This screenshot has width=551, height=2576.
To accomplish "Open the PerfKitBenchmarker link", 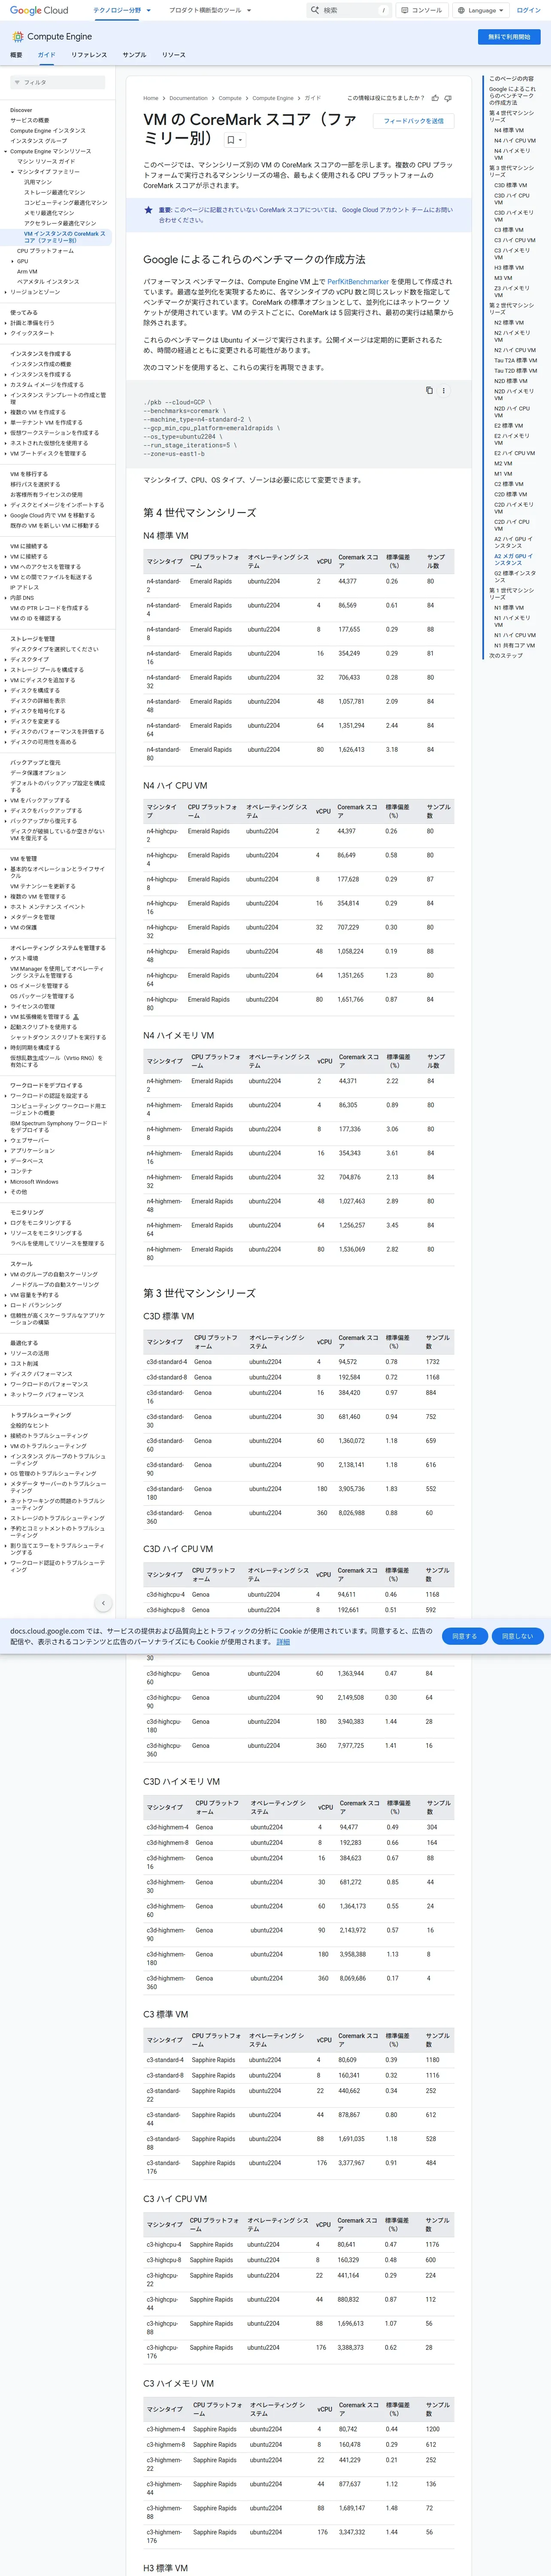I will (358, 282).
